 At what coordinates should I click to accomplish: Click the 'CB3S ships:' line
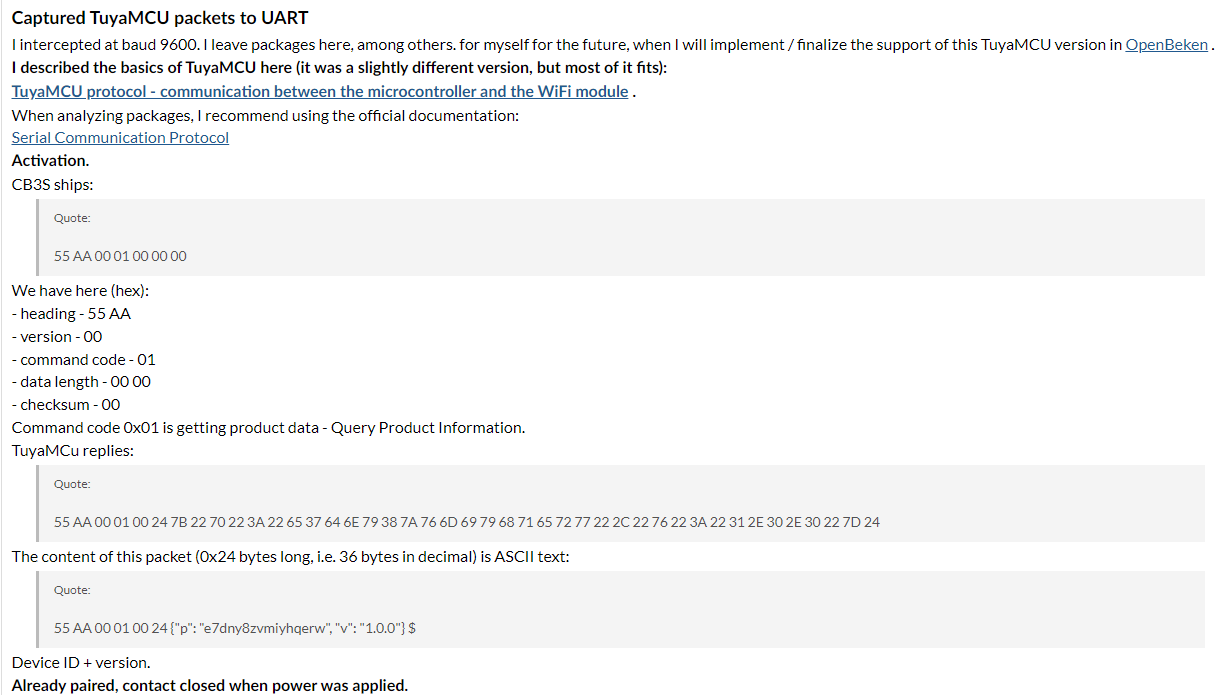click(x=52, y=184)
